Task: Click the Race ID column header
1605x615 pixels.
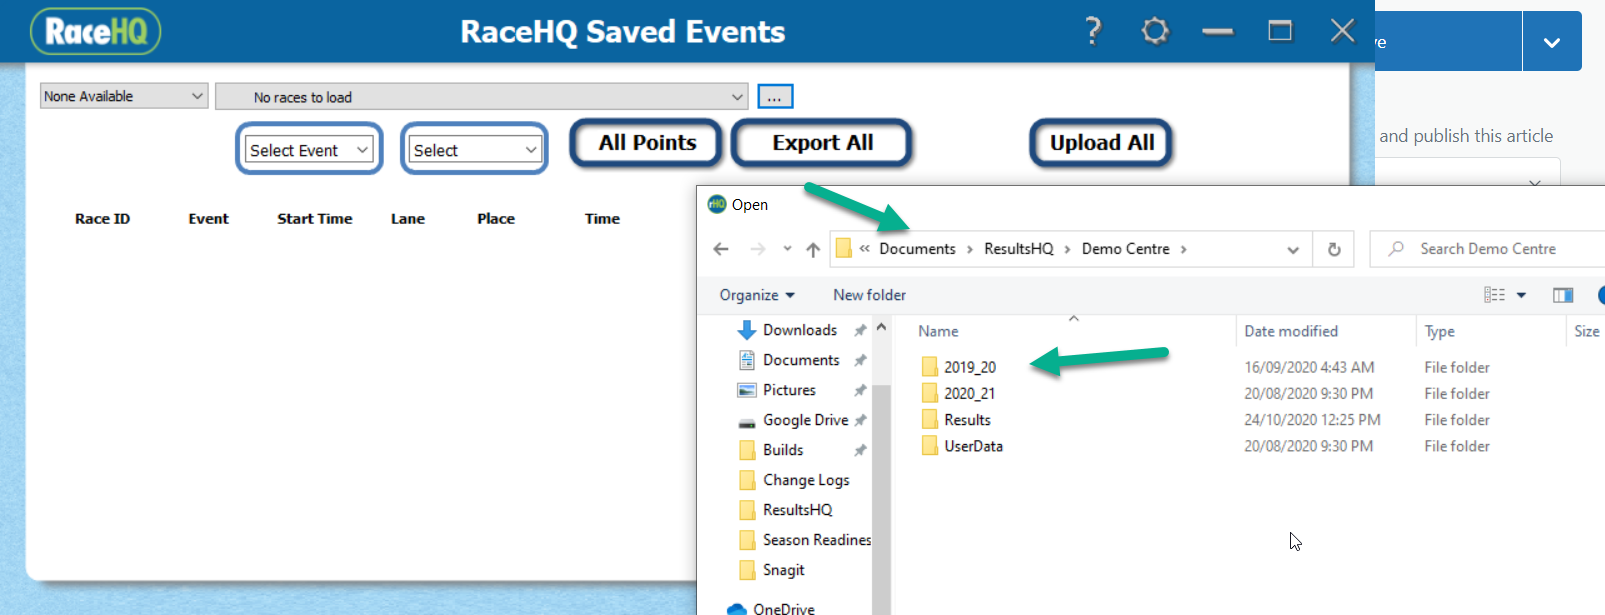Action: pyautogui.click(x=102, y=218)
